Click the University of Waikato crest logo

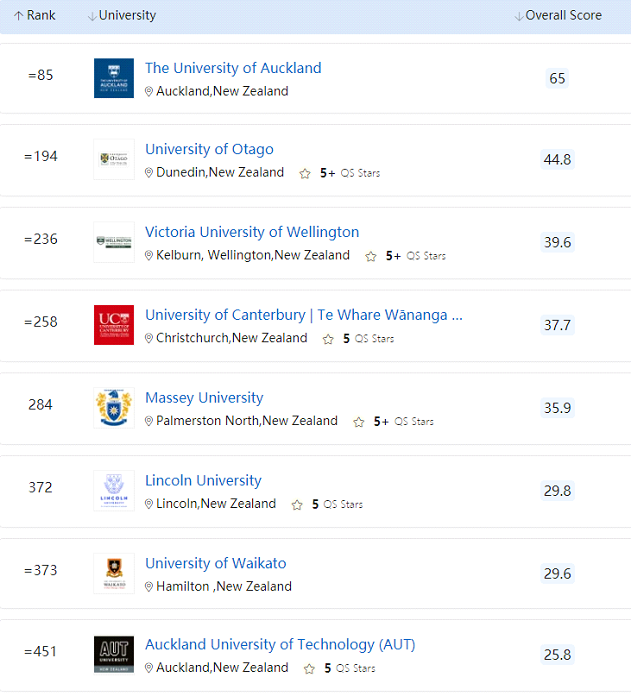tap(114, 573)
